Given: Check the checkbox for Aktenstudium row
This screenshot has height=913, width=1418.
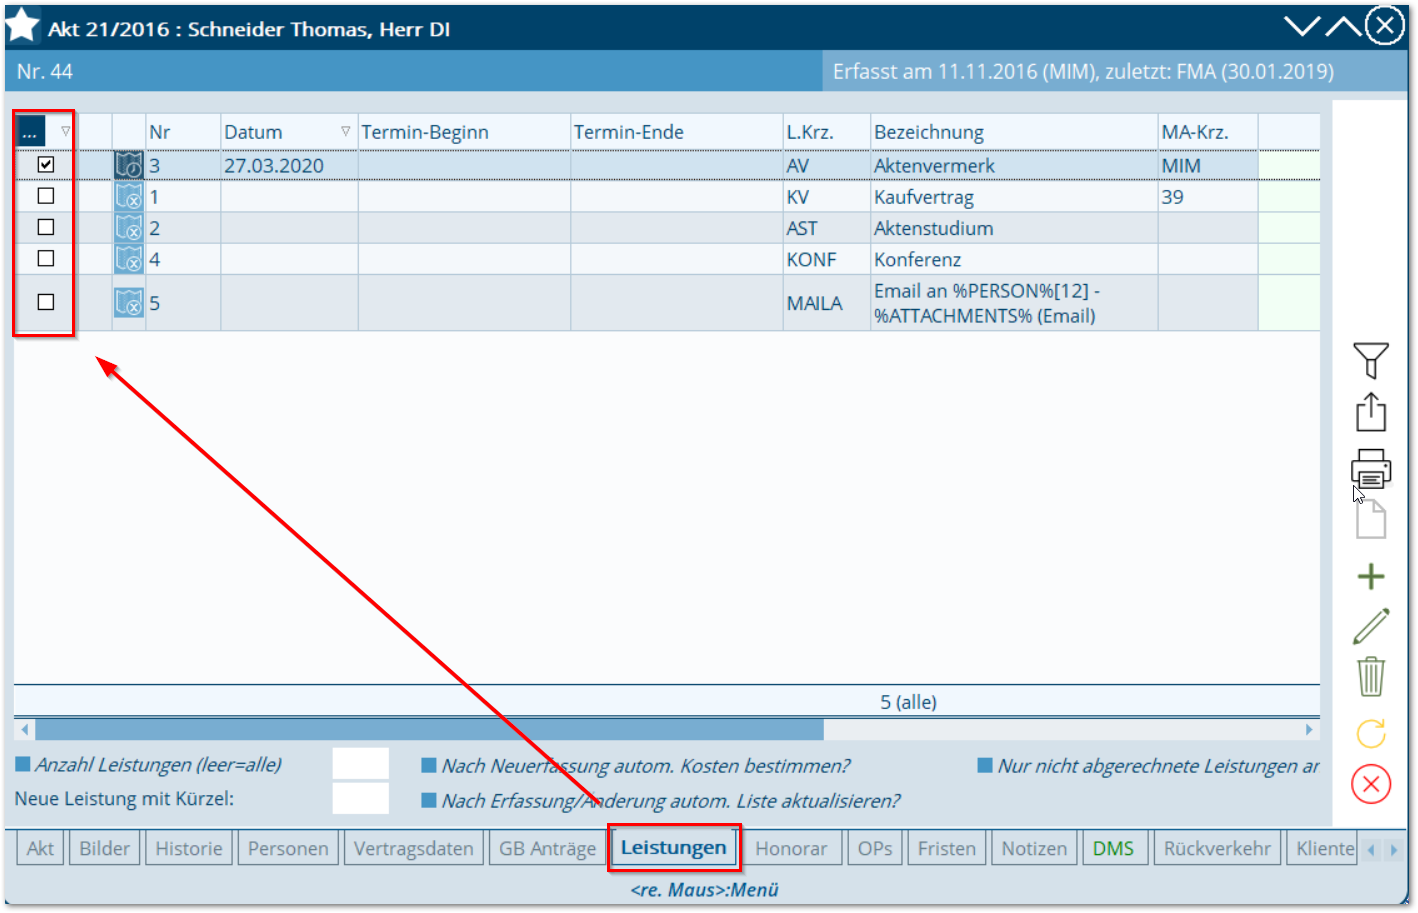Looking at the screenshot, I should point(46,227).
